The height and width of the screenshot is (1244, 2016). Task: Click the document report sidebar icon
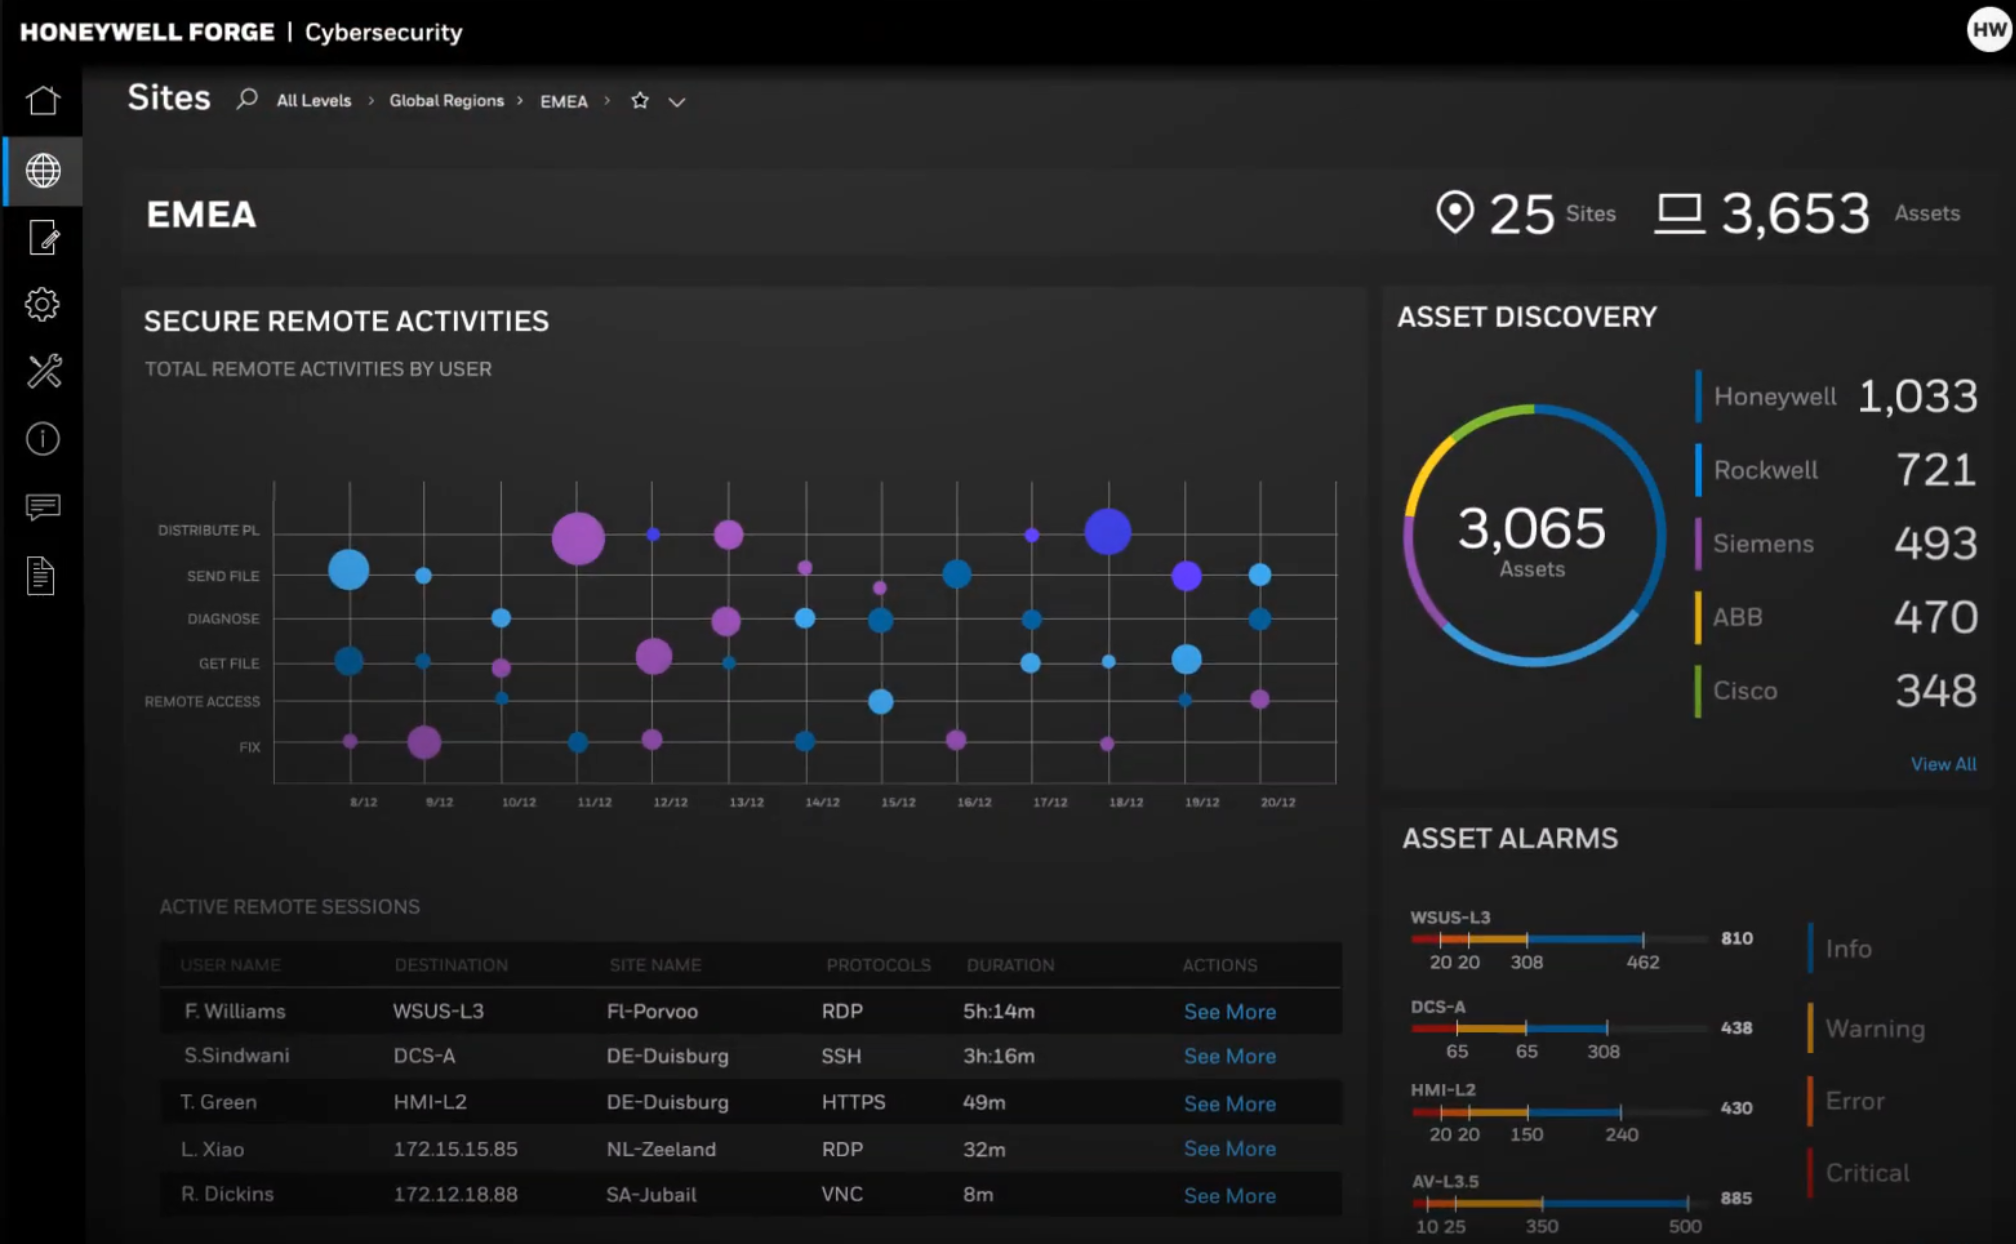pos(41,576)
